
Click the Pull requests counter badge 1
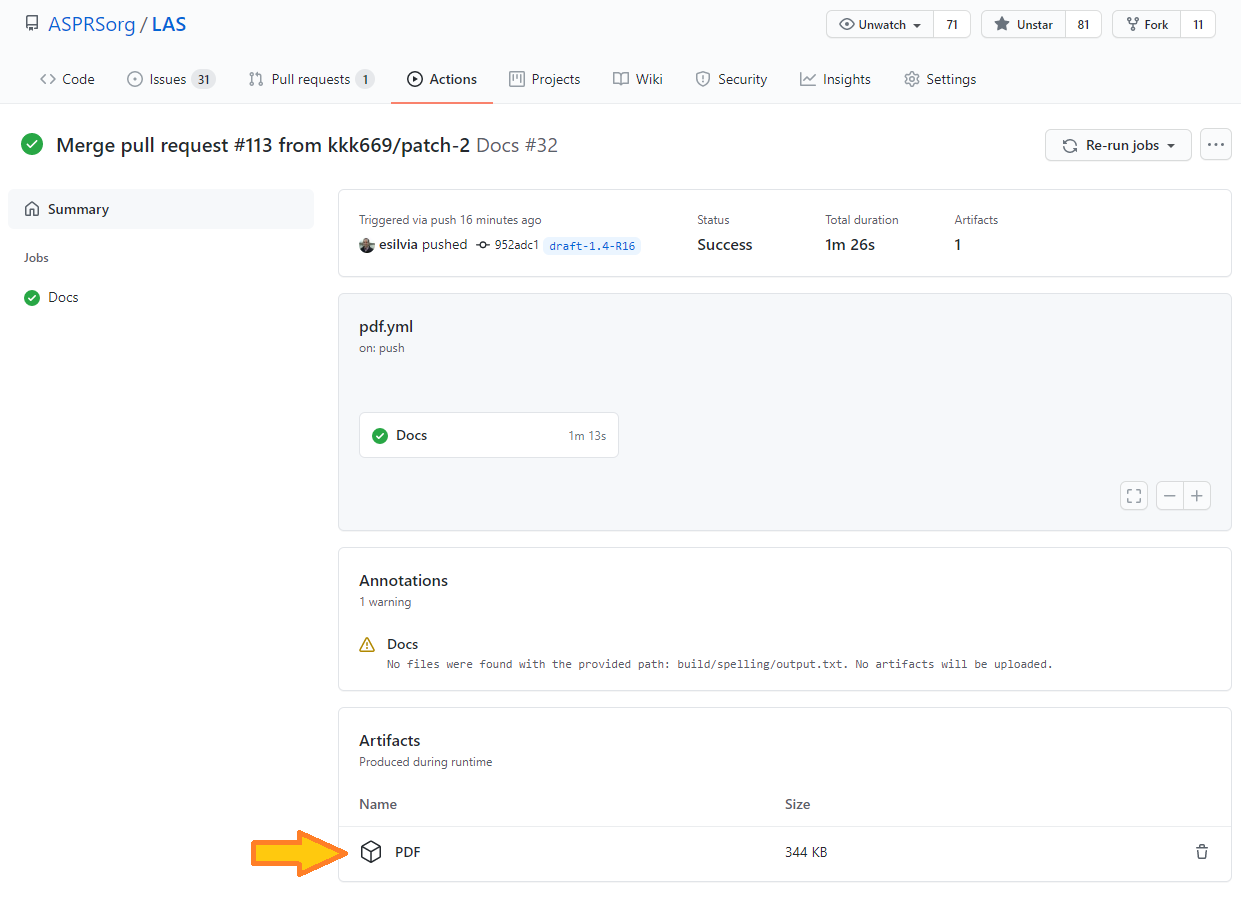click(x=365, y=79)
